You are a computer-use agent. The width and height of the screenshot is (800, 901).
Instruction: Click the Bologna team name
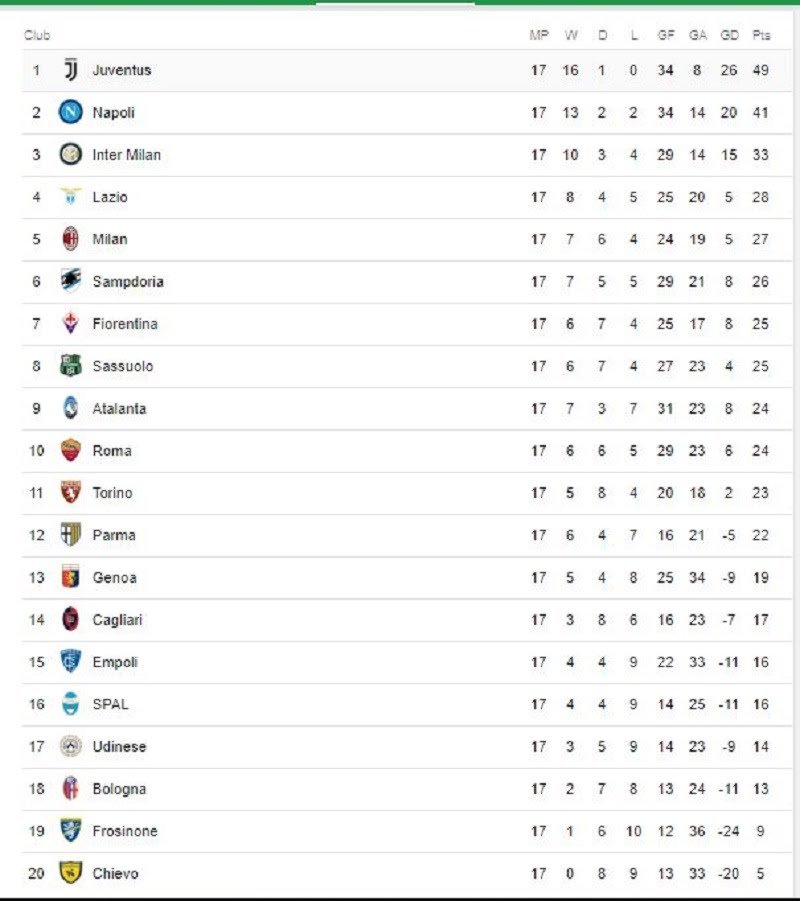pos(120,789)
